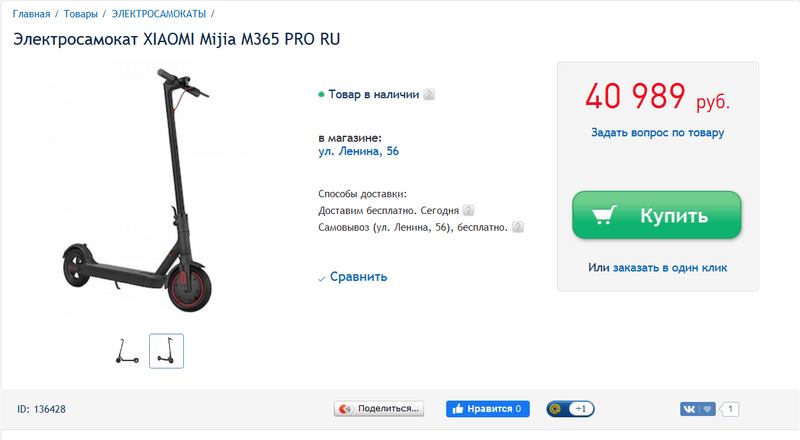Click the Поделиться share button
Viewport: 800px width, 440px height.
pyautogui.click(x=379, y=409)
